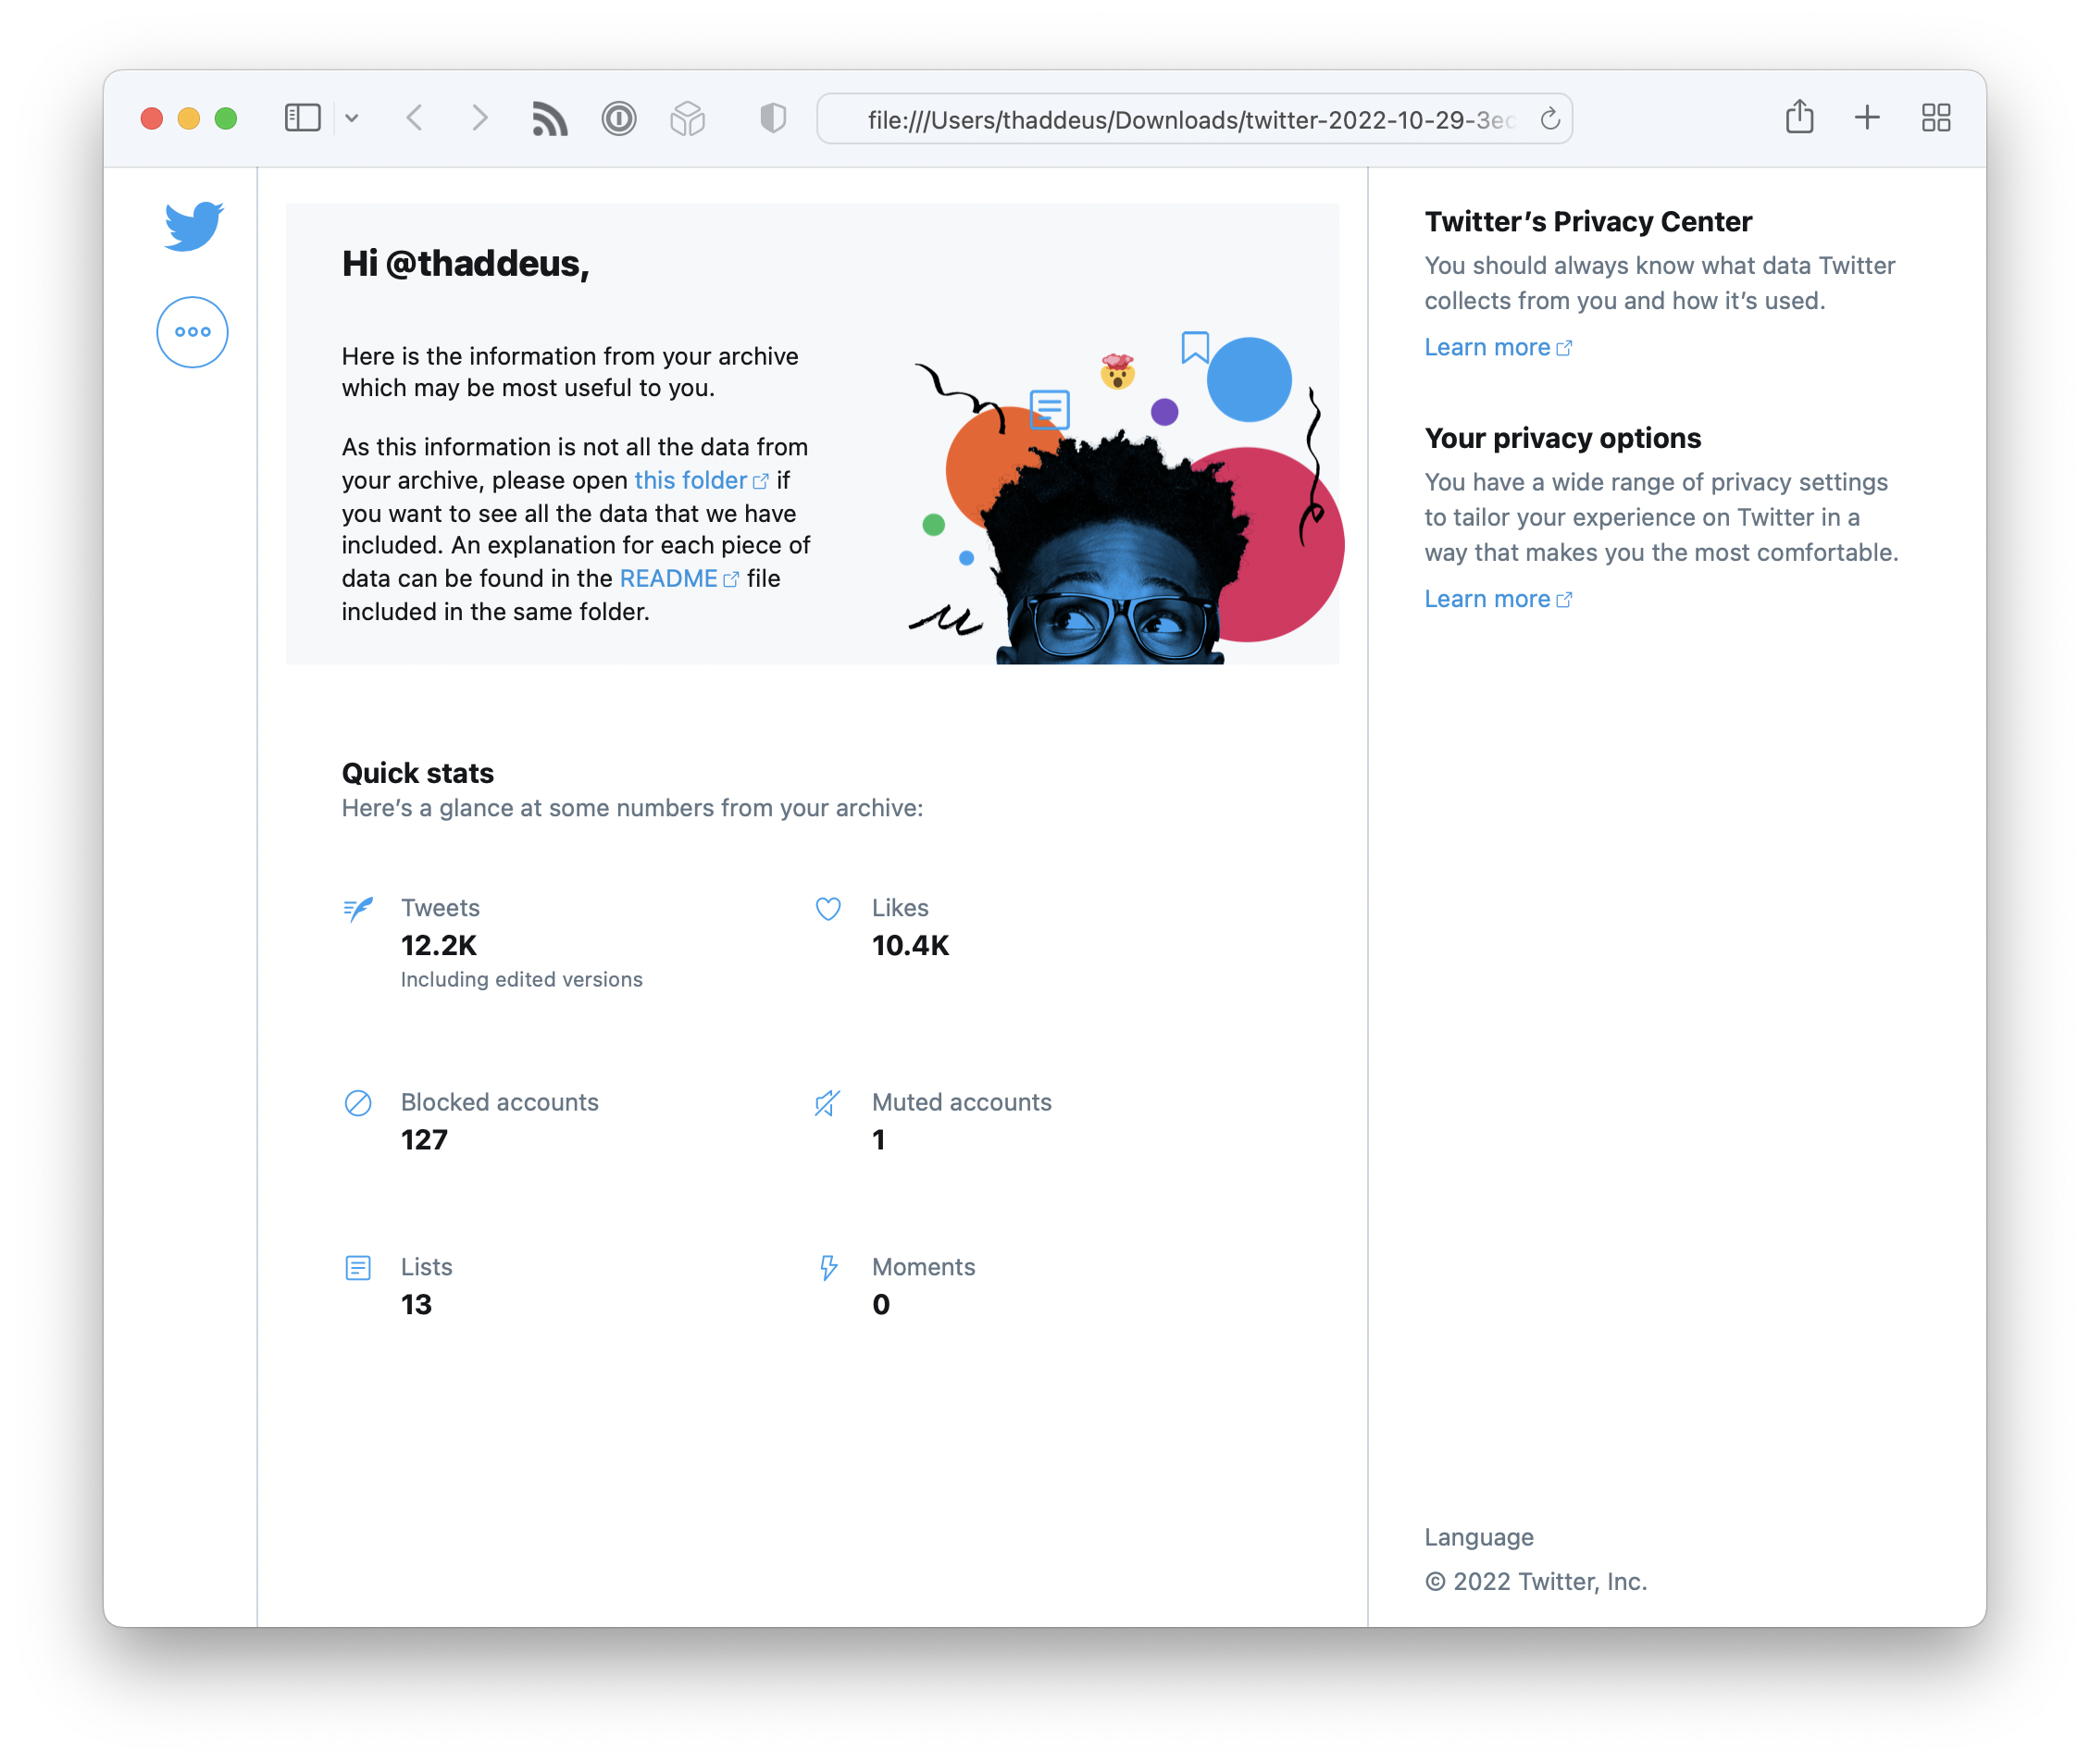Click the 'Hi @thaddeus,' heading
The image size is (2090, 1764).
pos(466,263)
